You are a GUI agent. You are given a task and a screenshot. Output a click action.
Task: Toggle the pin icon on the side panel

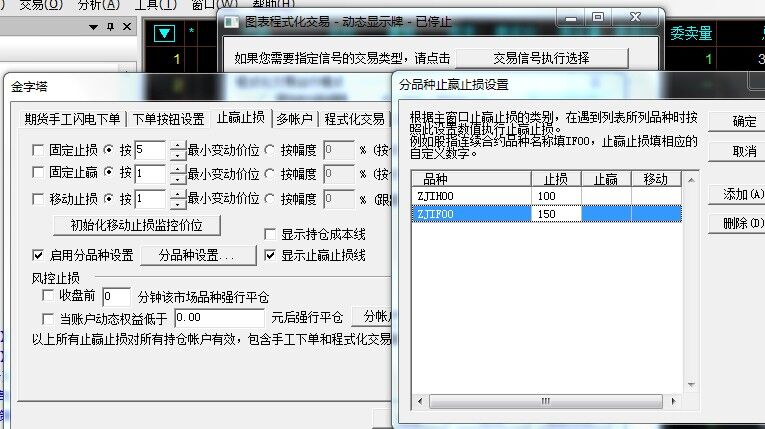[x=111, y=27]
